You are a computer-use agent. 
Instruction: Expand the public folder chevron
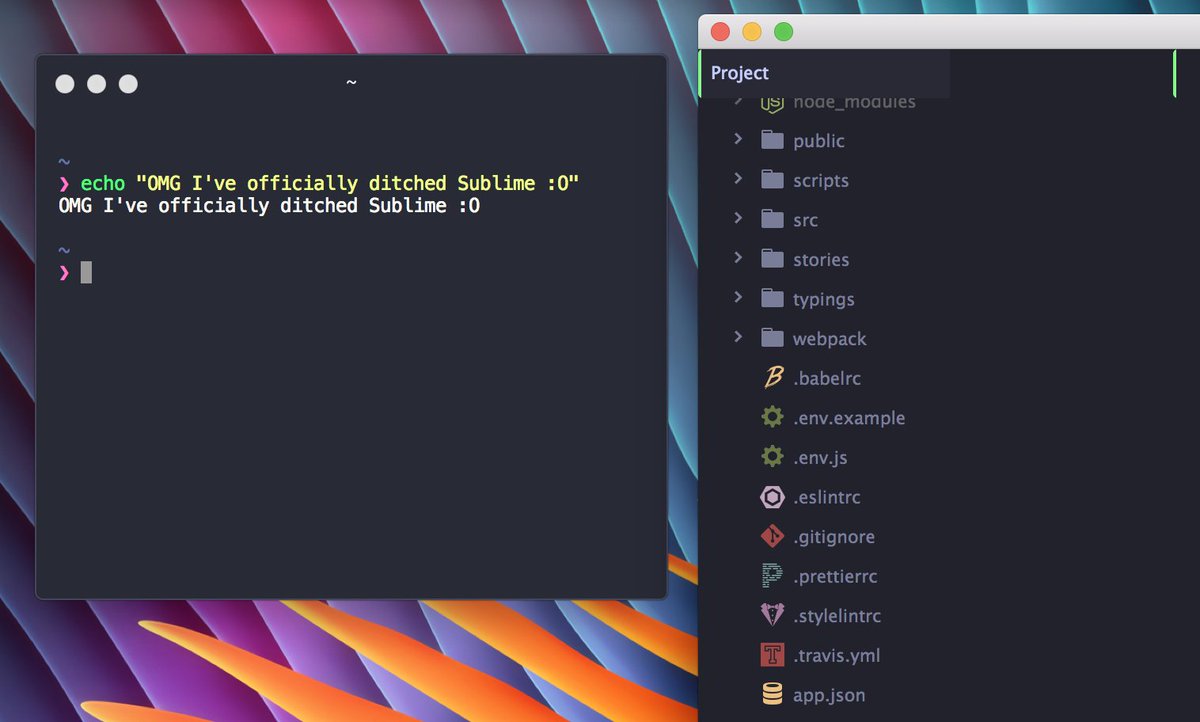coord(738,139)
